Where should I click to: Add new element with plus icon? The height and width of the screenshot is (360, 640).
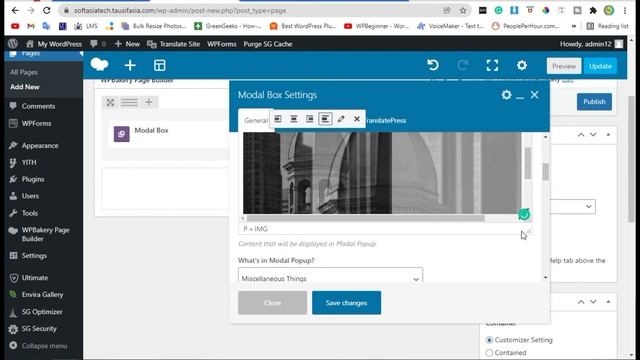130,65
